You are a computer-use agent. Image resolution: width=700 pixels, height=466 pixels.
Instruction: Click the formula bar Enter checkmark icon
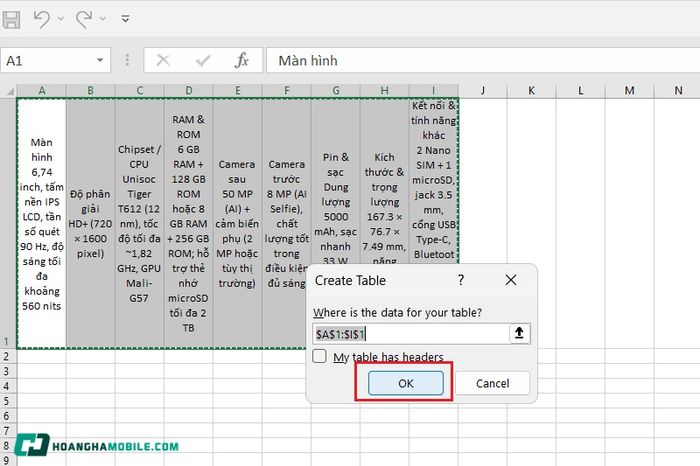203,60
